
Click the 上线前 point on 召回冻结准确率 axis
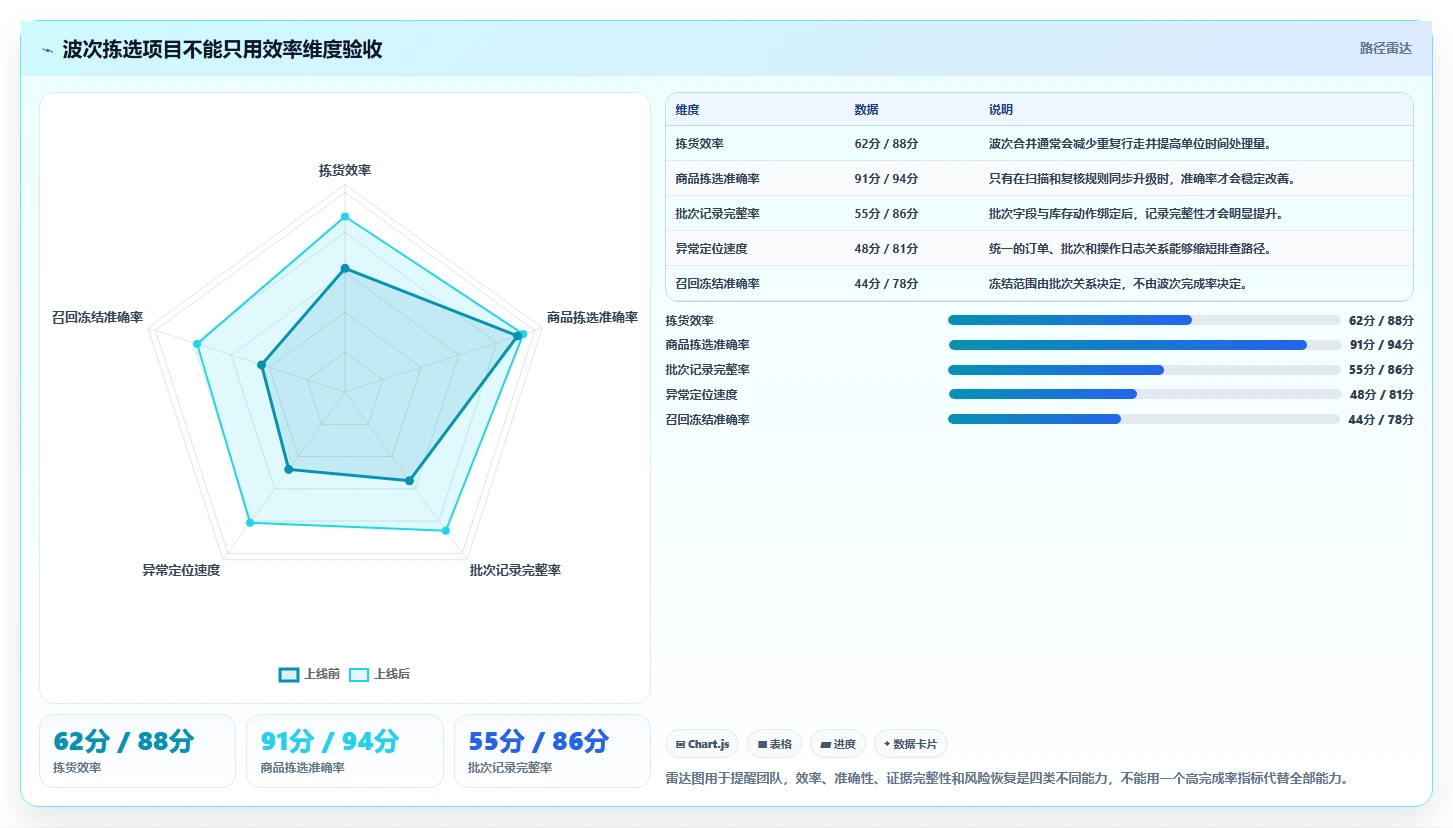tap(262, 365)
